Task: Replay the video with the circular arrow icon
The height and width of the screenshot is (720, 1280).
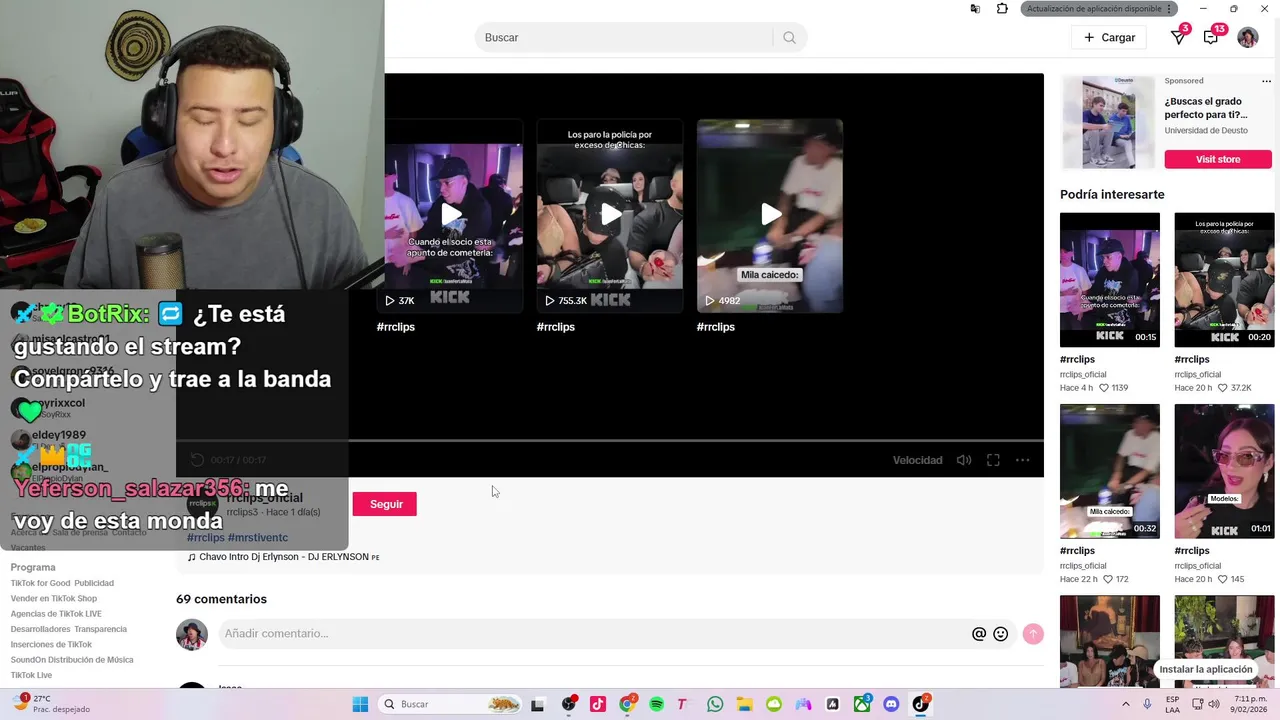Action: [x=197, y=460]
